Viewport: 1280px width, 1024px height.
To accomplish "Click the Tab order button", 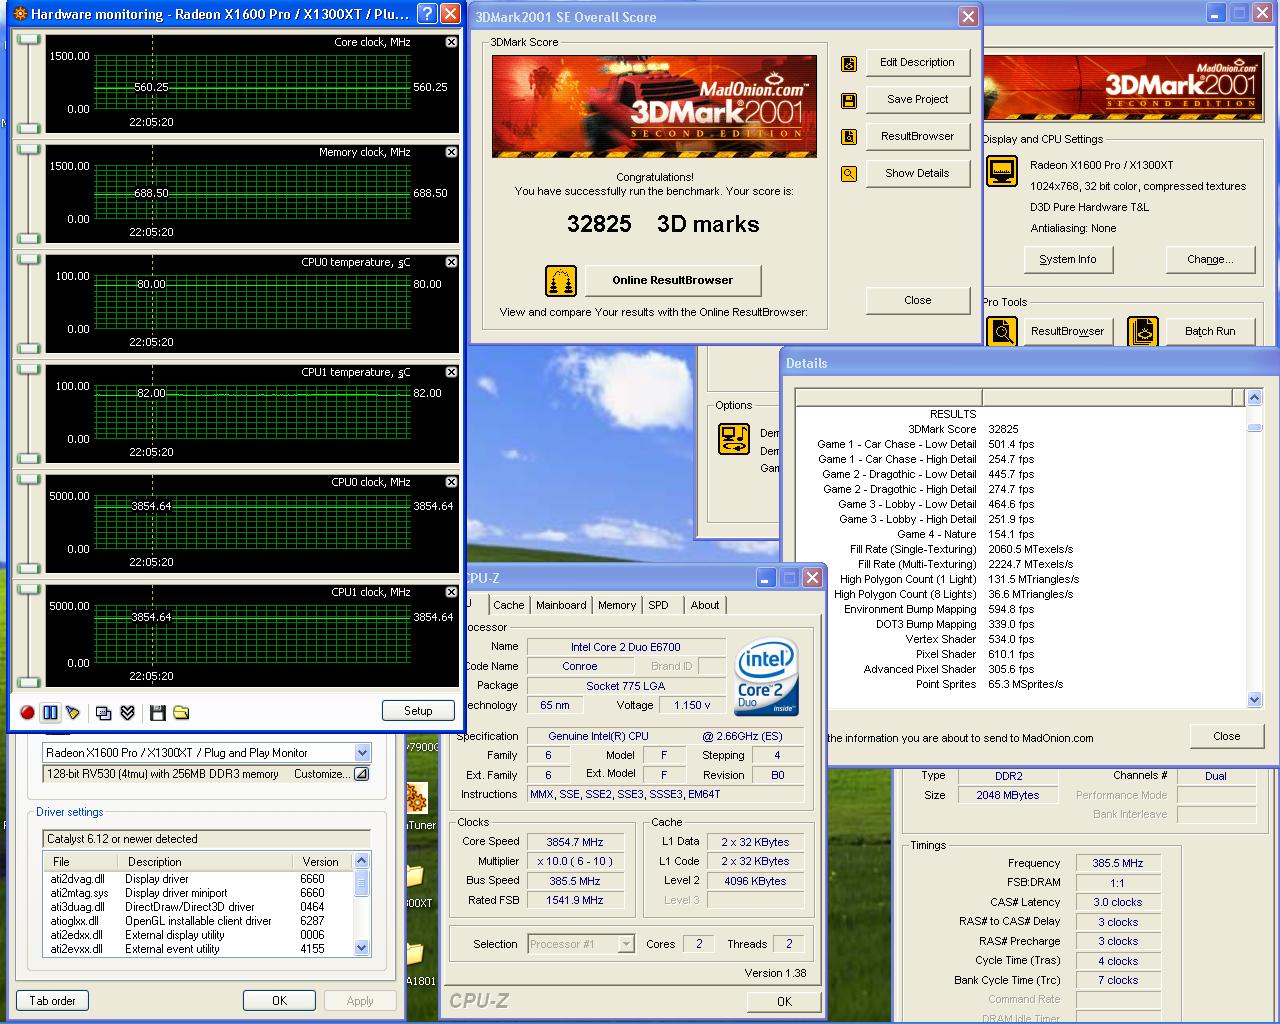I will (x=52, y=1001).
